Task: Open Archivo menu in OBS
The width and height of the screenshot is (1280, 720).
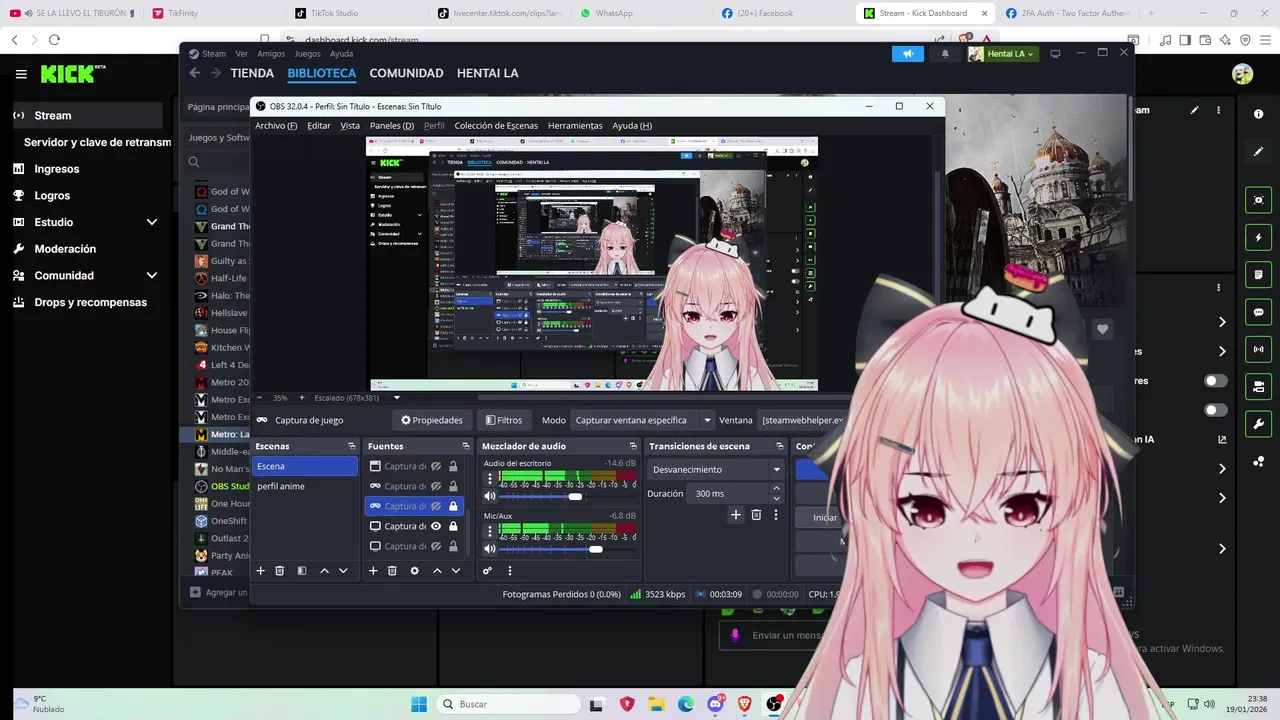Action: pyautogui.click(x=276, y=126)
